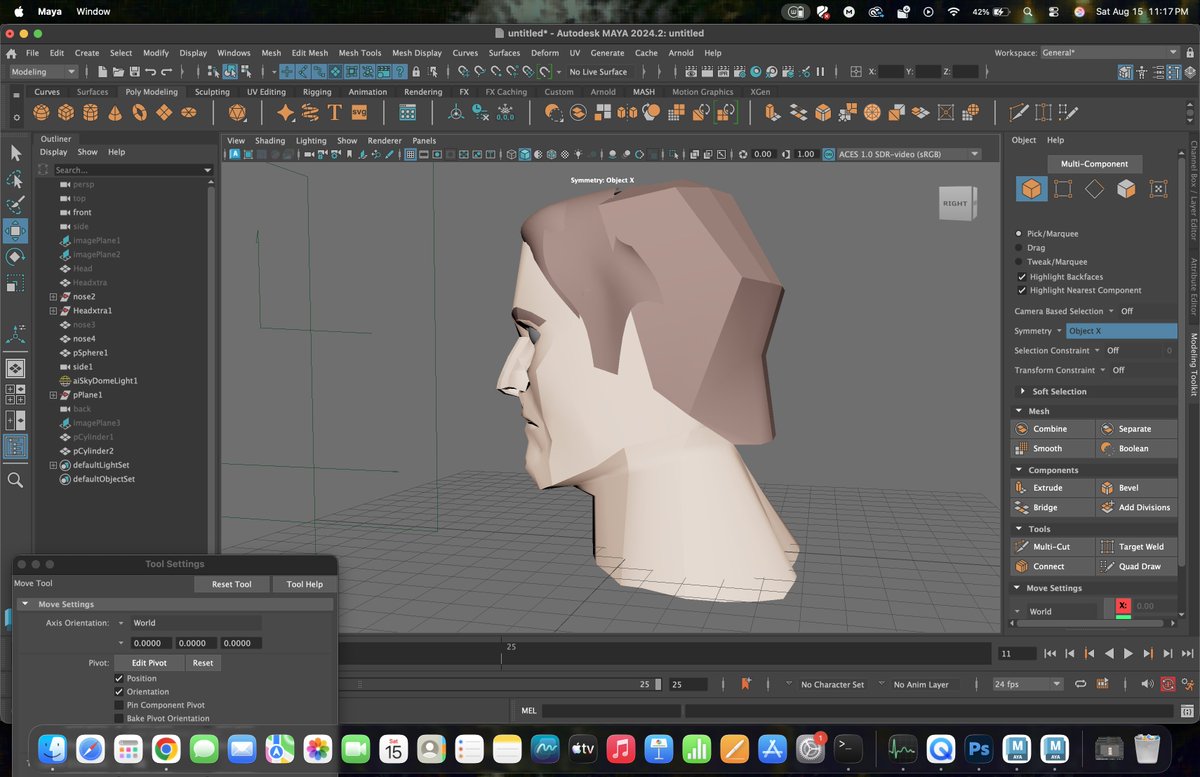
Task: Select Vertex selection mode icon in Modeling Toolkit
Action: (1063, 188)
